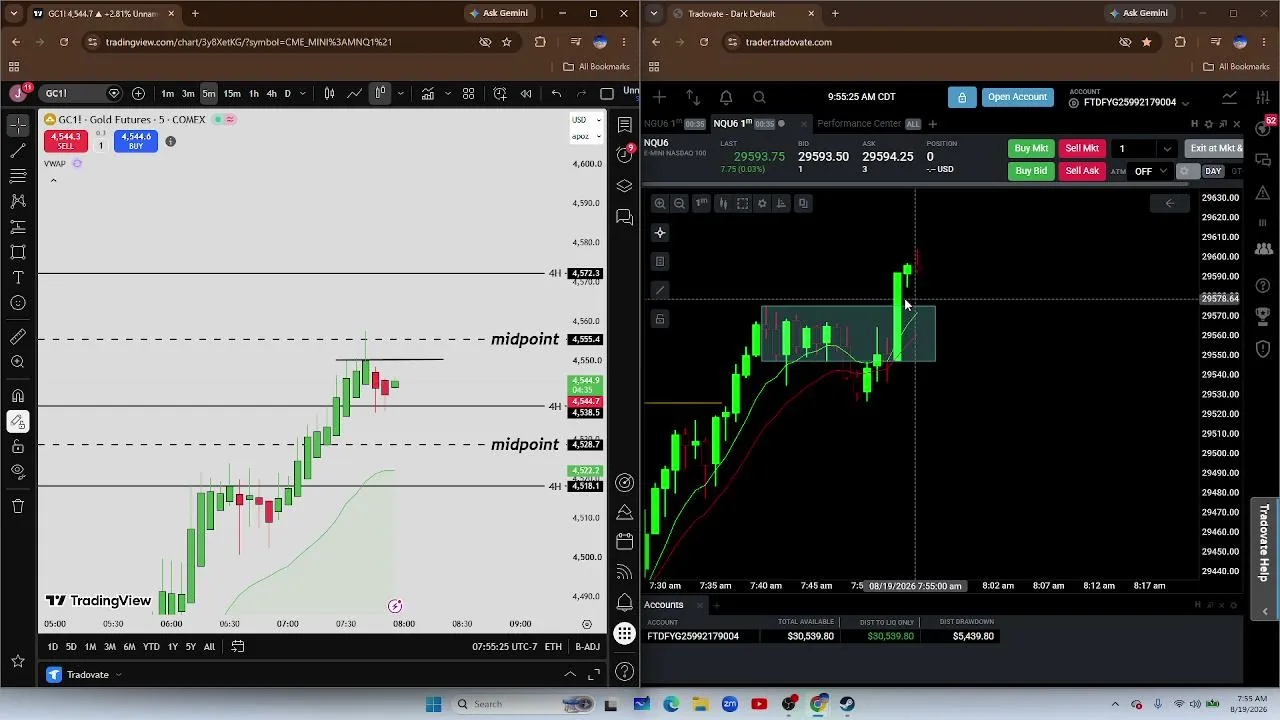
Task: Open Ask Gemini in the TradingView browser window
Action: coord(498,14)
